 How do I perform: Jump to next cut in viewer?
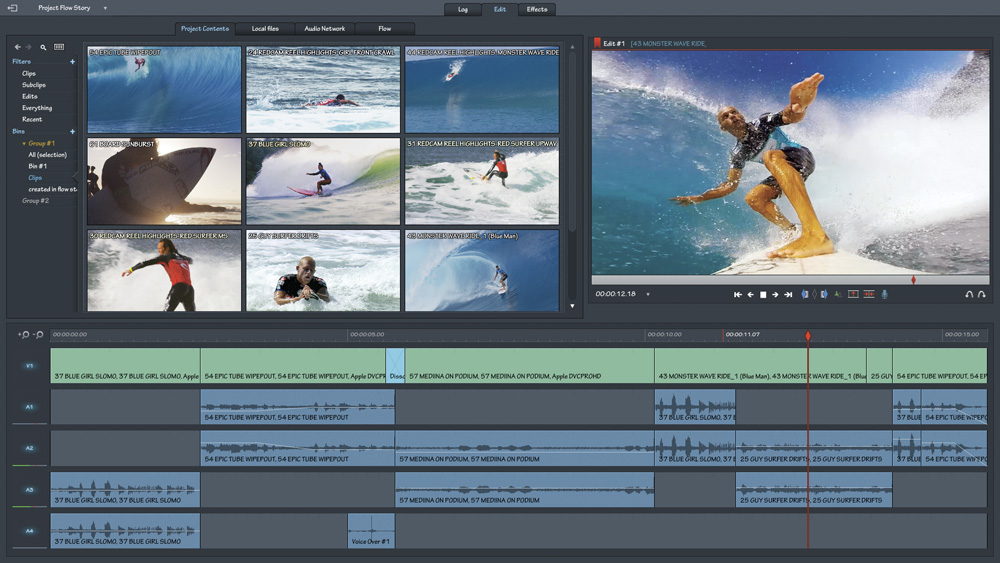pos(788,295)
